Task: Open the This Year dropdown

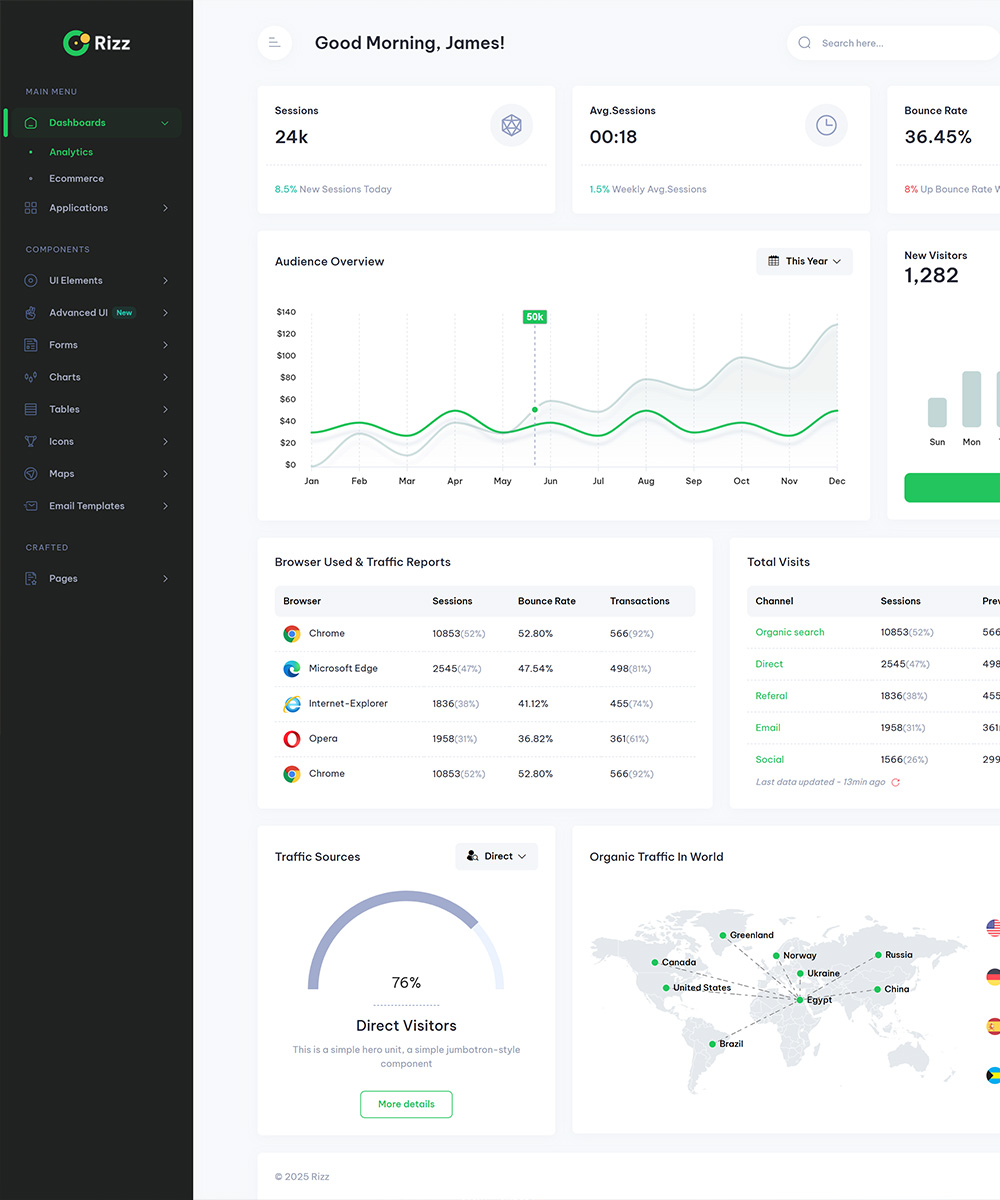Action: tap(804, 261)
